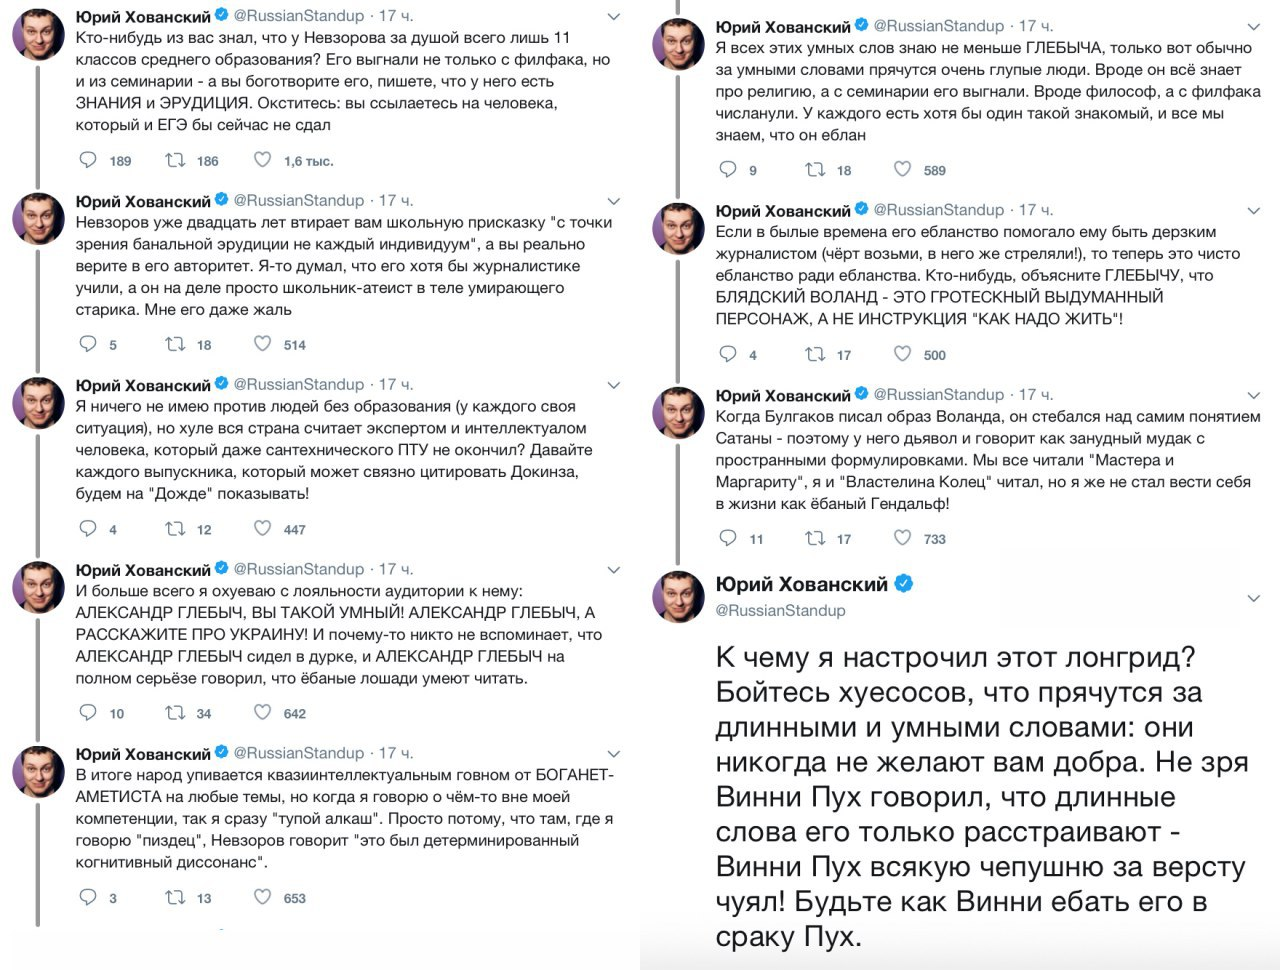The image size is (1280, 970).
Task: Retweet the tweet with 34 retweets
Action: (175, 713)
